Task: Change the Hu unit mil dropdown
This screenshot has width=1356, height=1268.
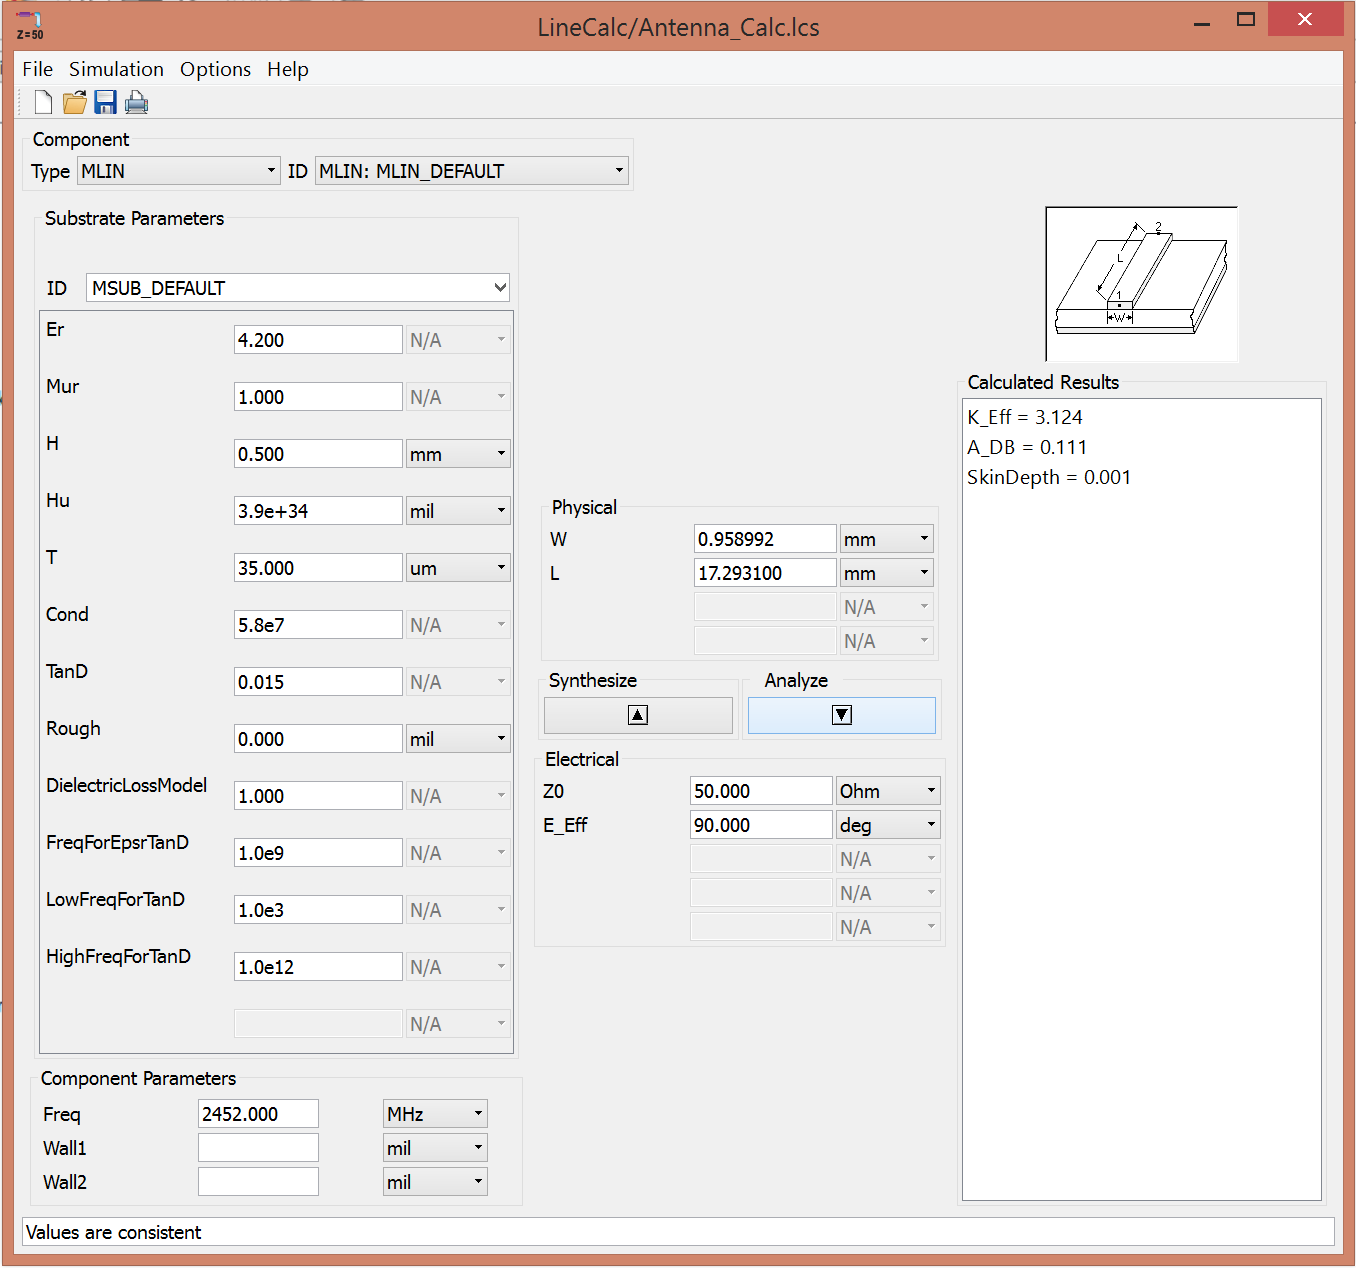Action: [x=458, y=511]
